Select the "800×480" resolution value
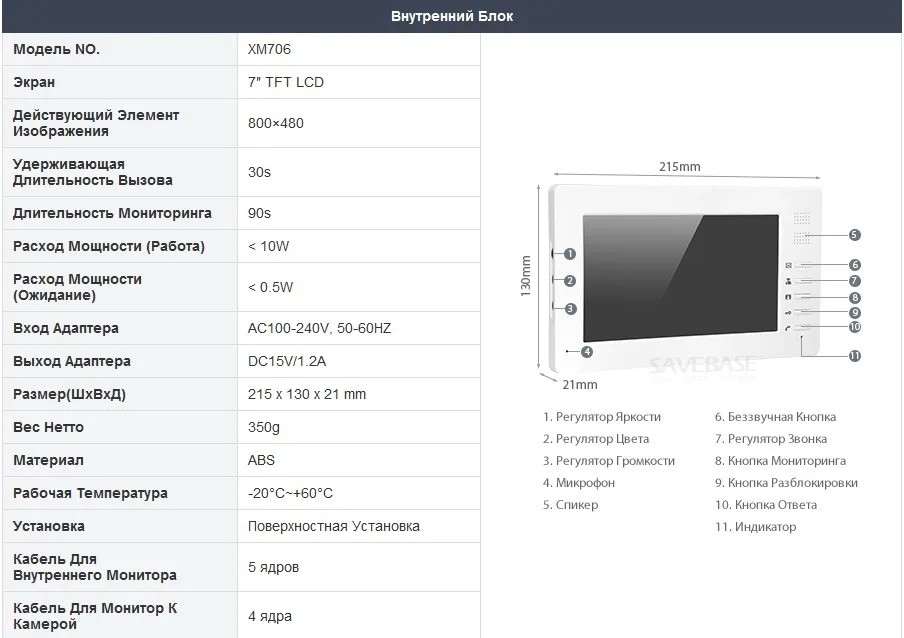The image size is (904, 638). click(276, 123)
